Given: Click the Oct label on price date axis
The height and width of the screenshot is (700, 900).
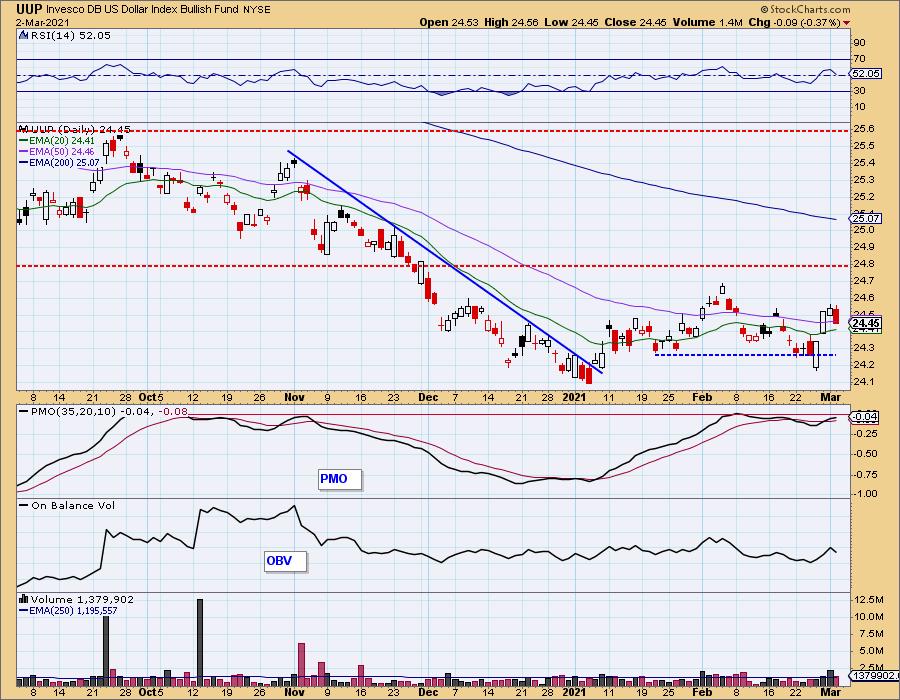Looking at the screenshot, I should (148, 397).
